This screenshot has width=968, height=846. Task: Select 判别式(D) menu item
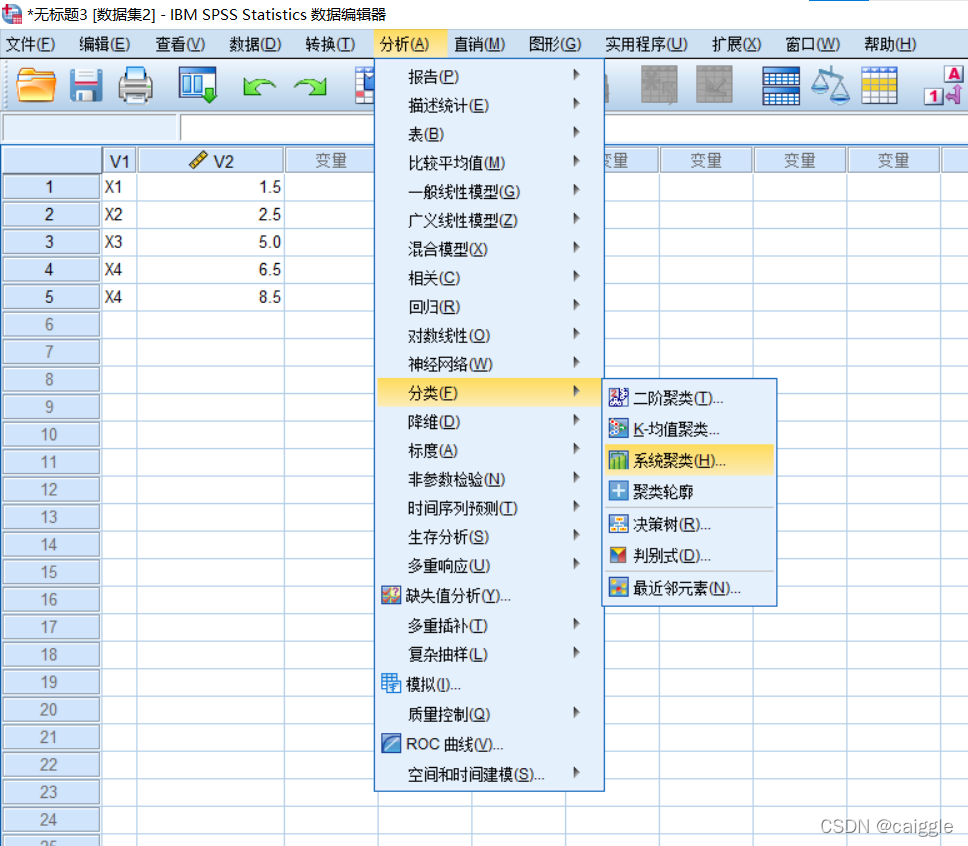coord(689,555)
